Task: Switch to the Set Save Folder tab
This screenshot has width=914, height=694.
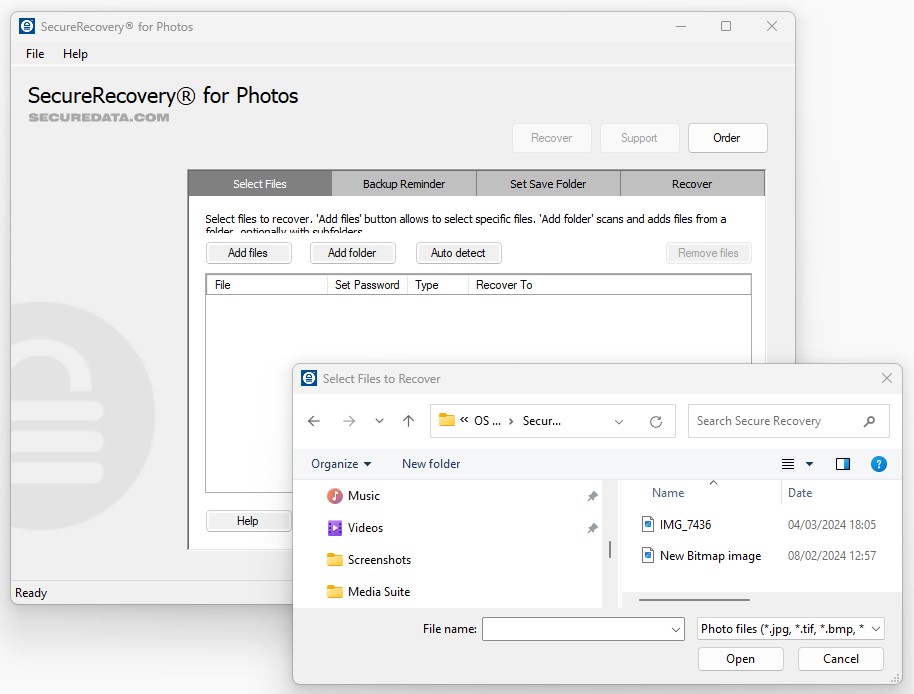Action: [x=548, y=184]
